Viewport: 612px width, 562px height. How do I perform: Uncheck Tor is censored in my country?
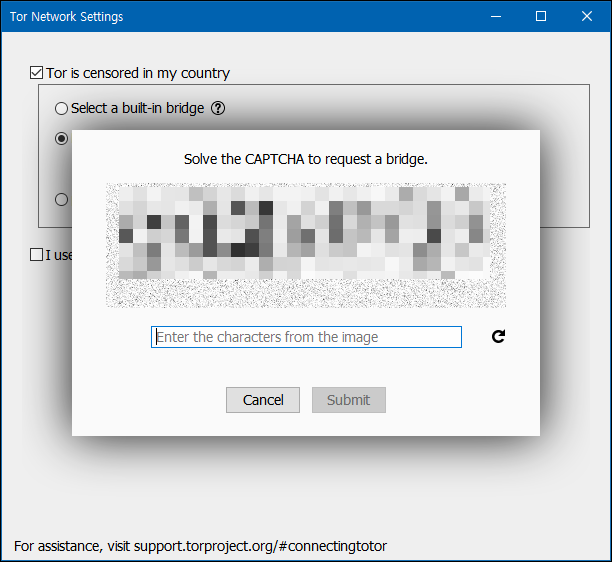click(x=36, y=73)
